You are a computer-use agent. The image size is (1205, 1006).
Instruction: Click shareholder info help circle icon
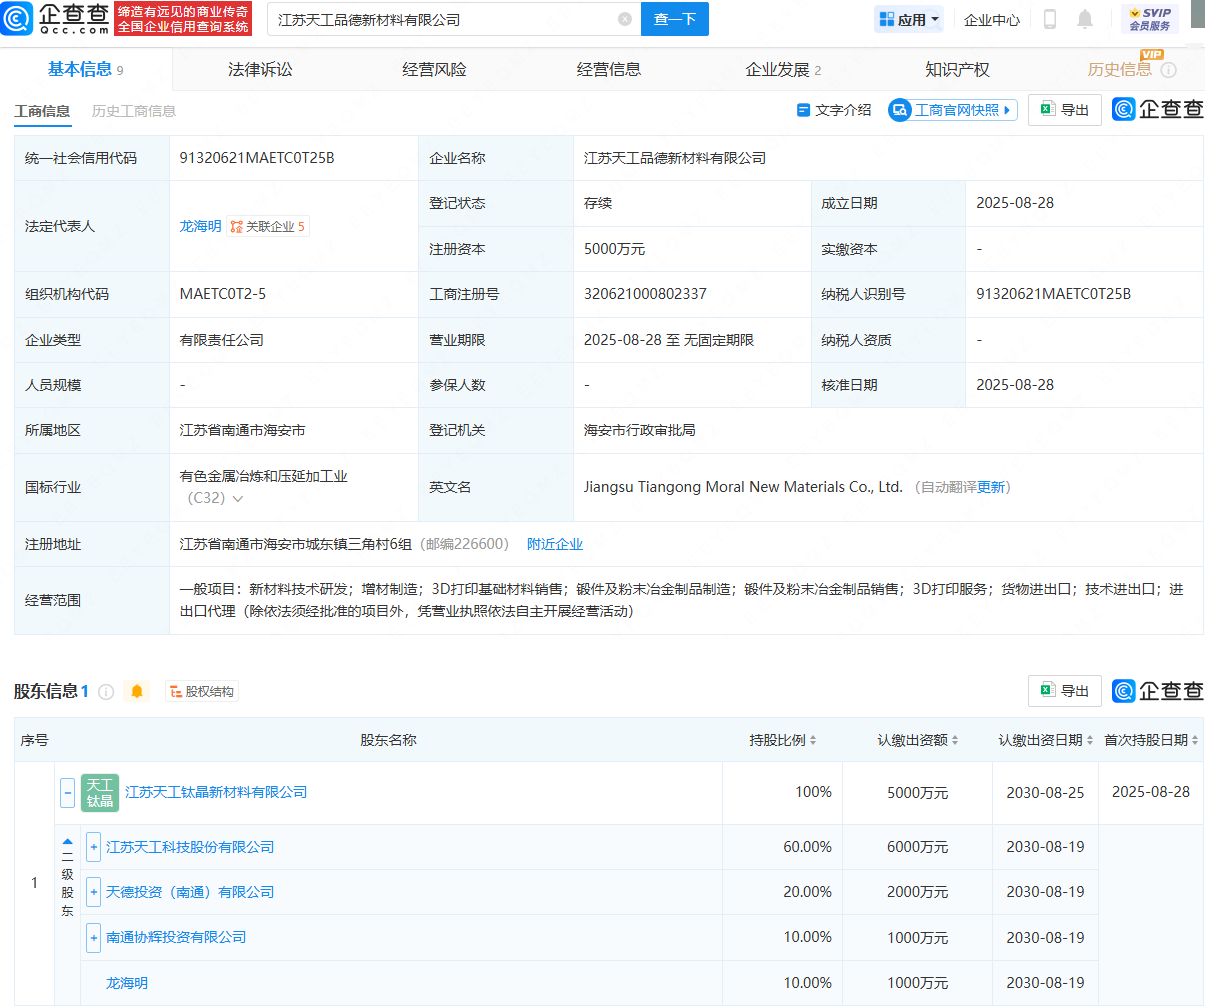tap(106, 692)
